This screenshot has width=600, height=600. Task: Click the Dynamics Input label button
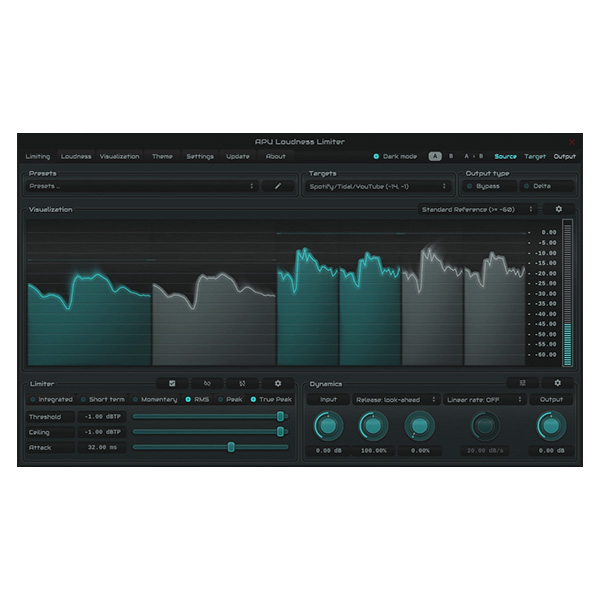(x=328, y=399)
